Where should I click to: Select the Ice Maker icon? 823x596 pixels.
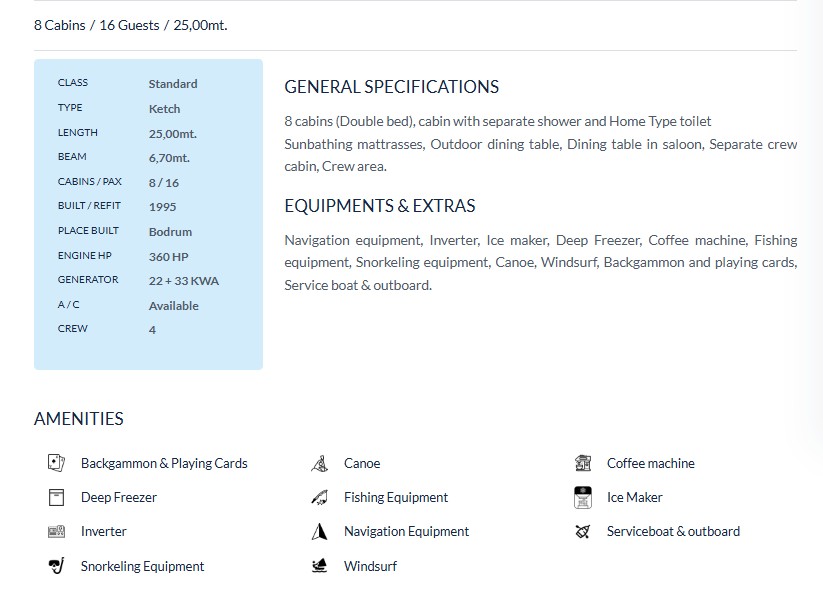click(x=583, y=497)
